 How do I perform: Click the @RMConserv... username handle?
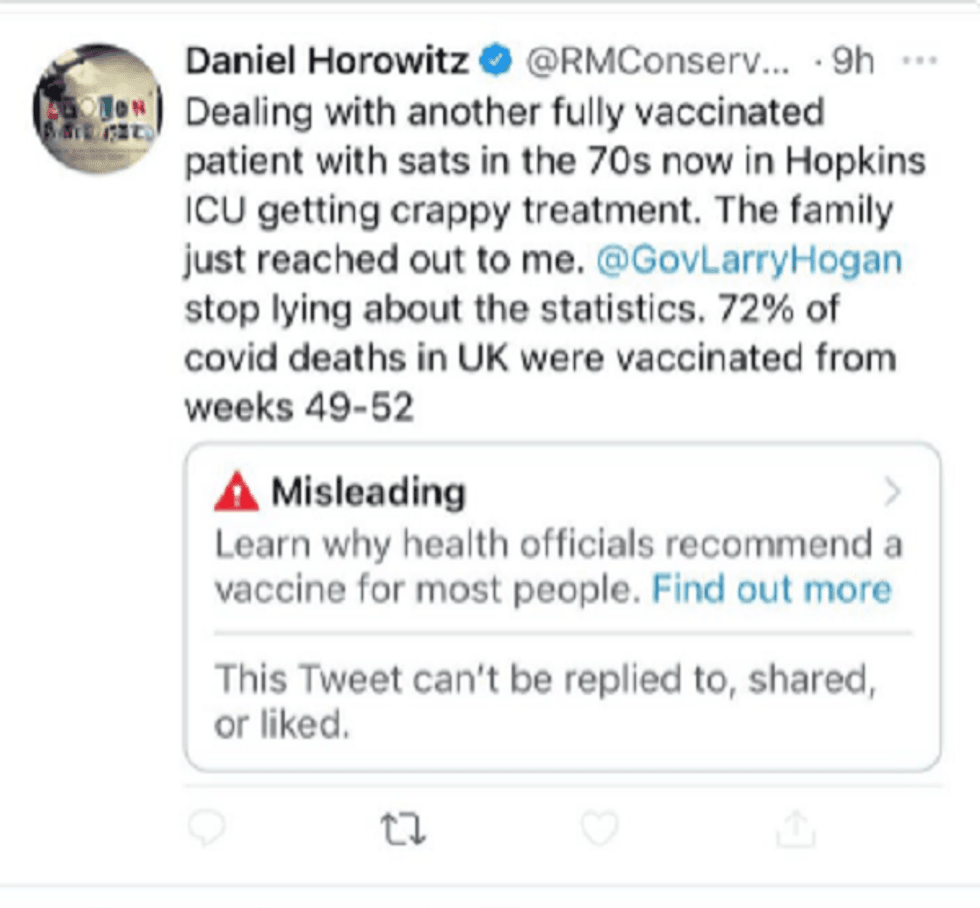[x=657, y=62]
